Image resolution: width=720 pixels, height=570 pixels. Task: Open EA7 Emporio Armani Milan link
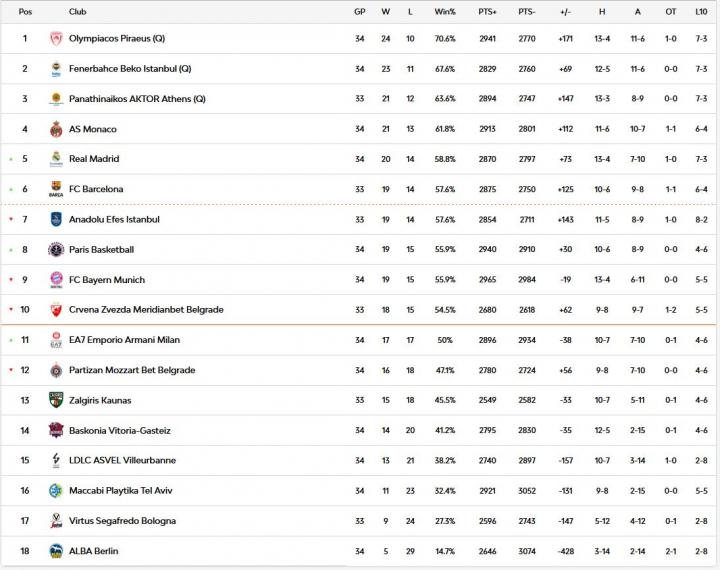coord(124,340)
